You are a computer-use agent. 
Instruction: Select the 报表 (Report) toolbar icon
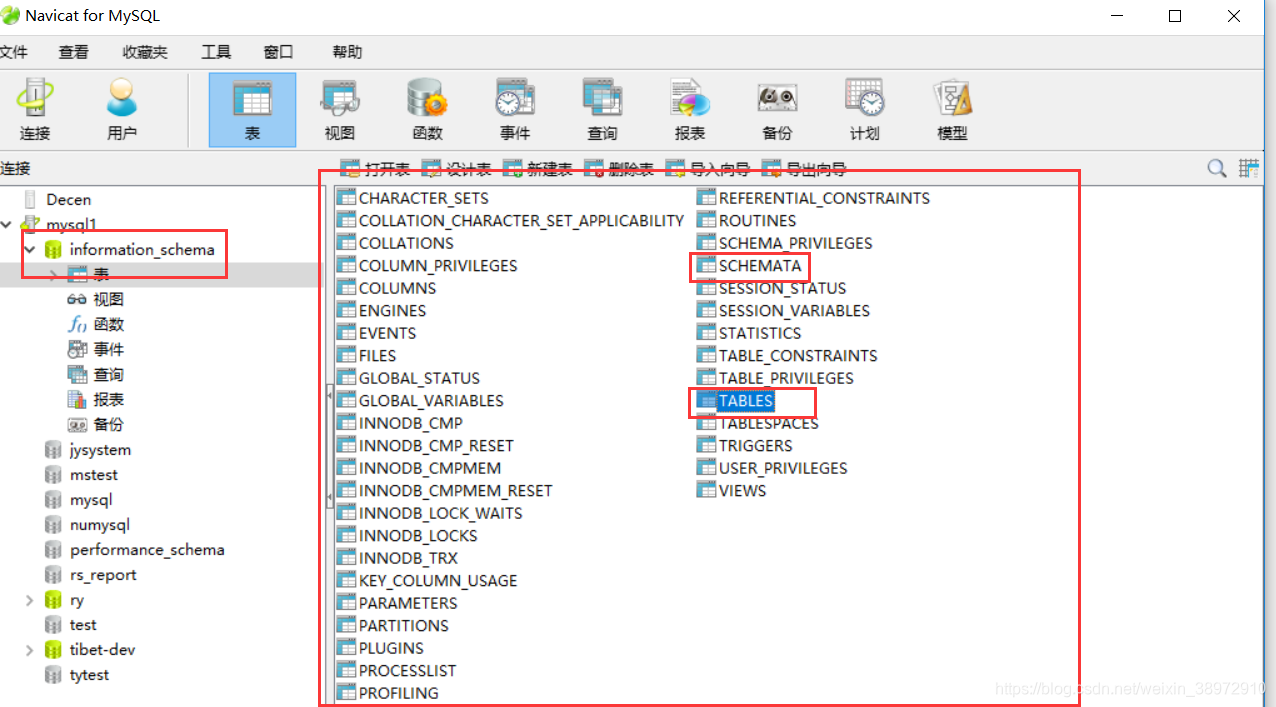coord(690,110)
